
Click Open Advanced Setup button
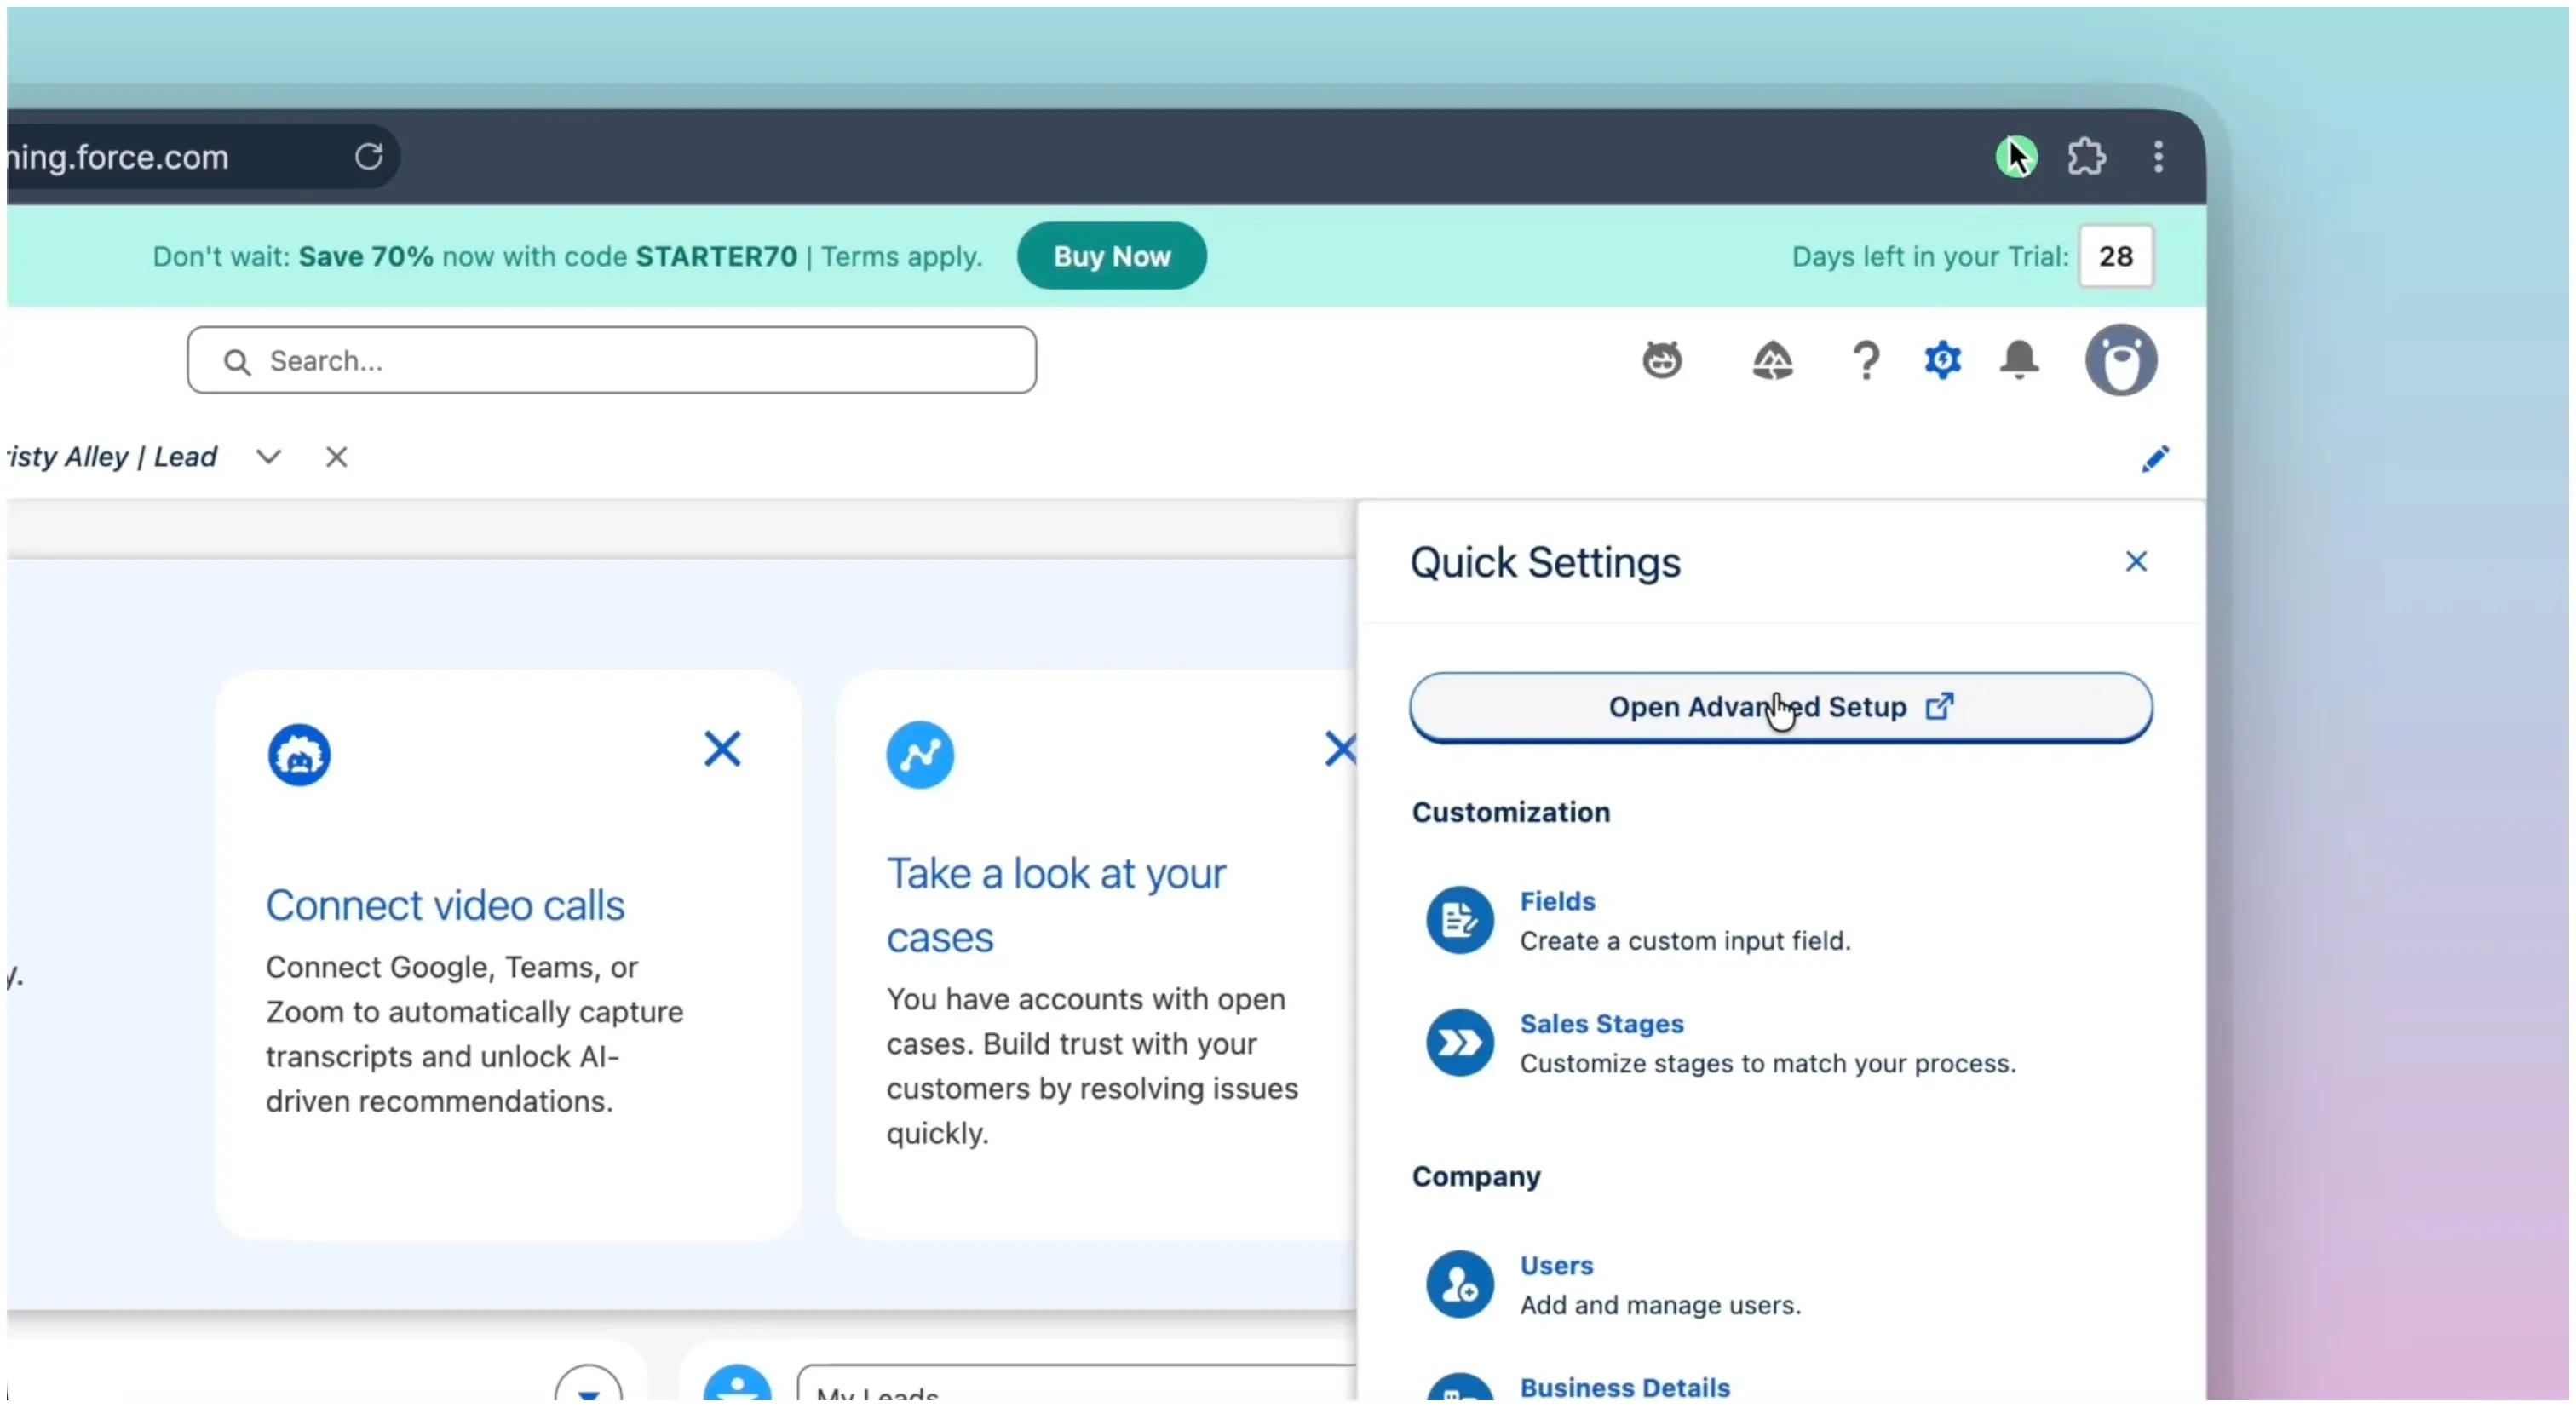click(x=1780, y=707)
